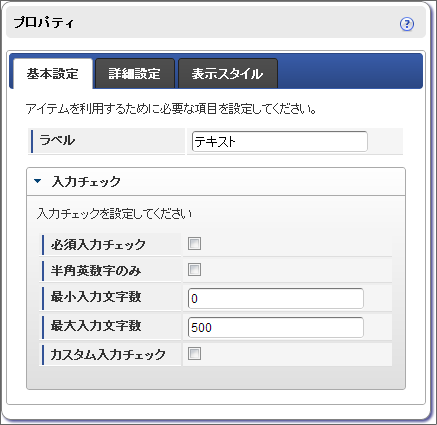Image resolution: width=437 pixels, height=425 pixels.
Task: Tick the 半角英数字のみ checkbox
Action: [x=194, y=269]
